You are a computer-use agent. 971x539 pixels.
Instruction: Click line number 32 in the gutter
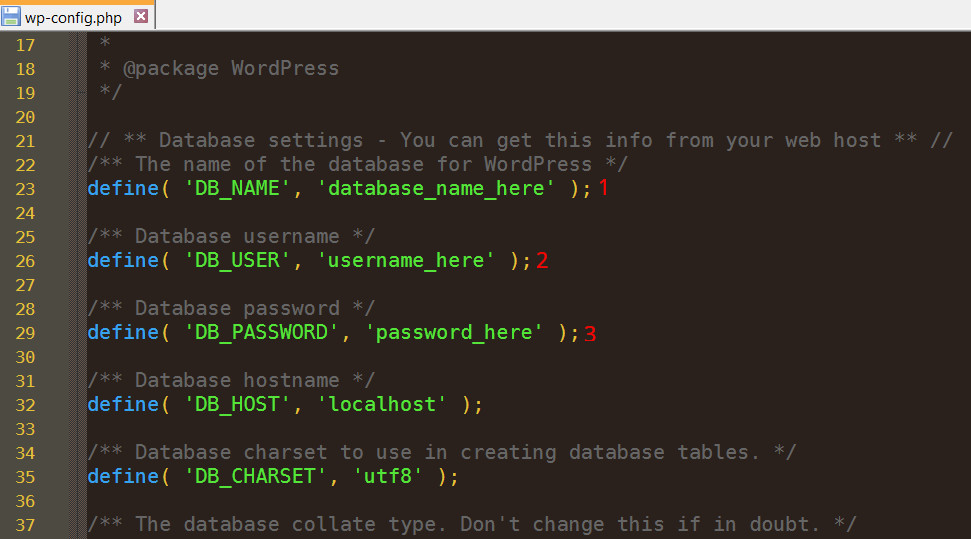25,405
